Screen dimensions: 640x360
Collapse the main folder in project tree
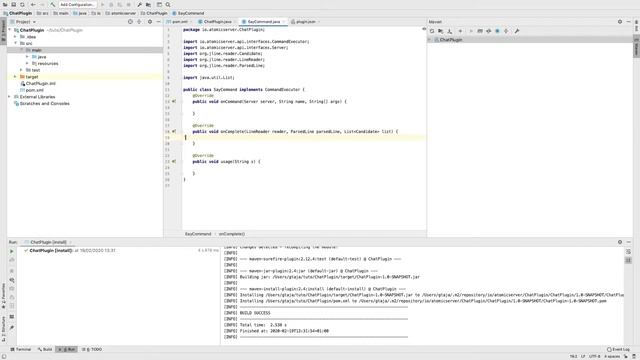click(22, 50)
